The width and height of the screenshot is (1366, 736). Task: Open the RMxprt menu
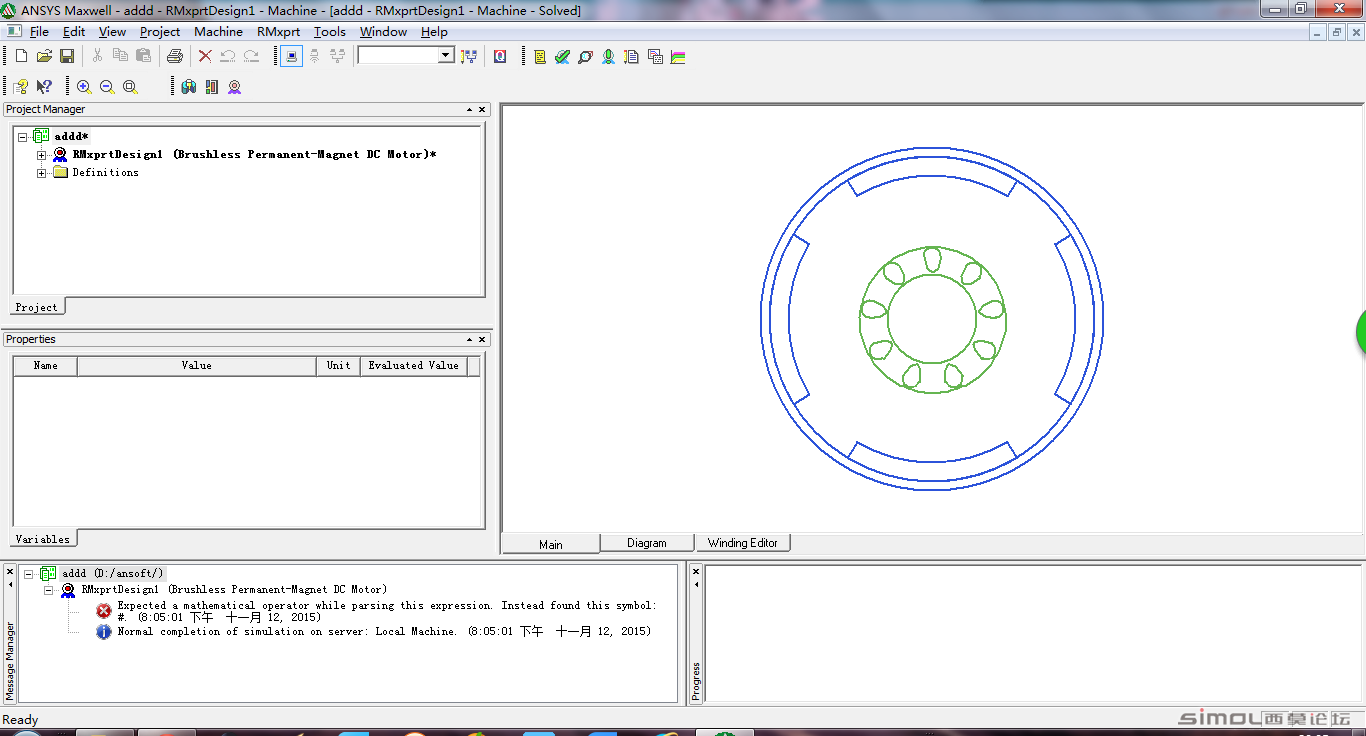pos(278,32)
